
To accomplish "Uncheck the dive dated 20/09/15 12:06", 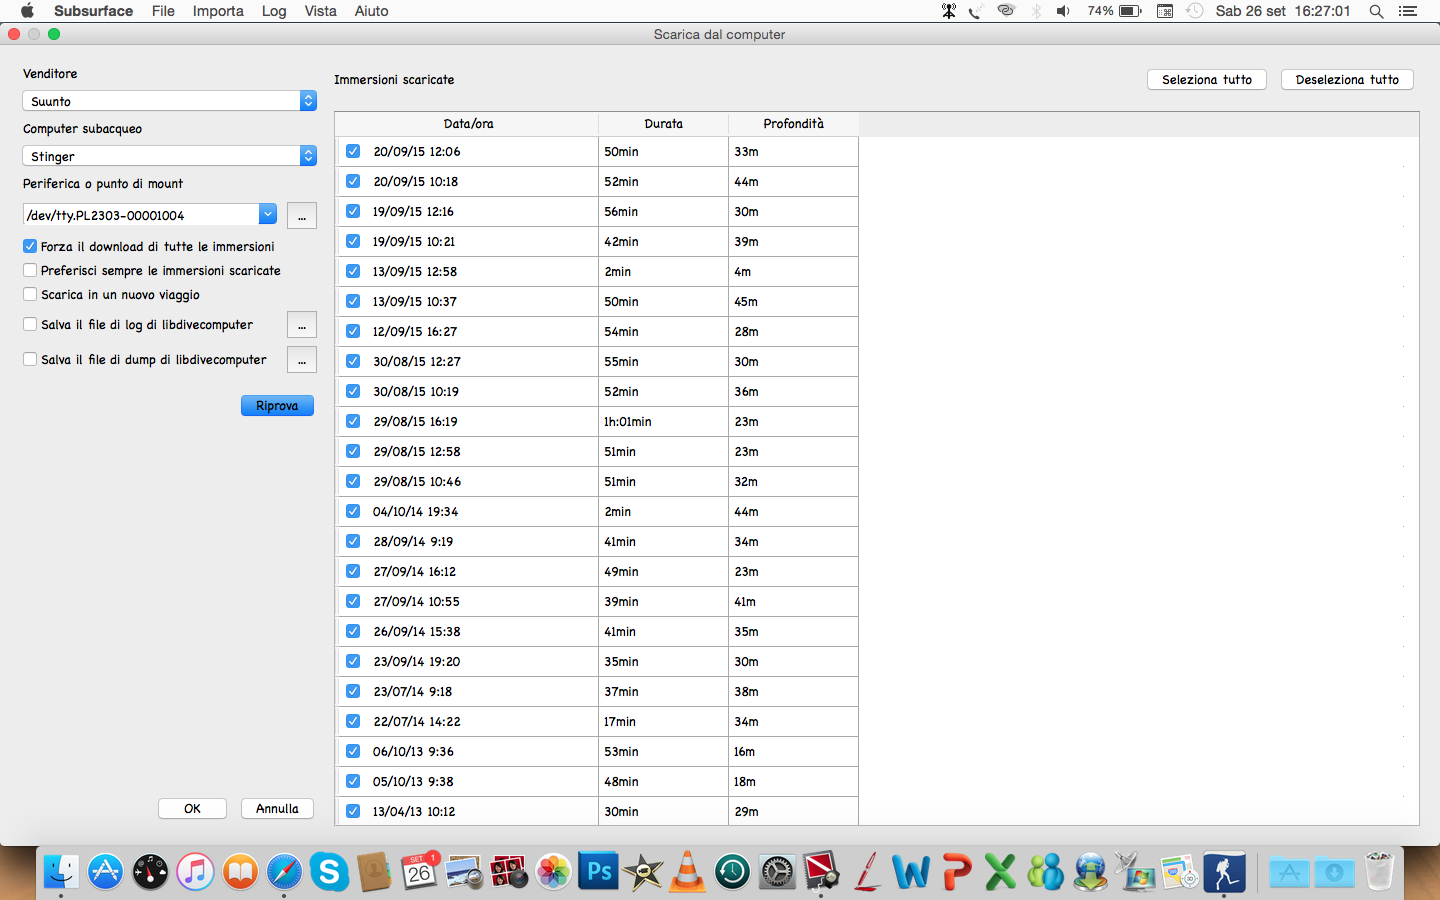I will [x=353, y=151].
